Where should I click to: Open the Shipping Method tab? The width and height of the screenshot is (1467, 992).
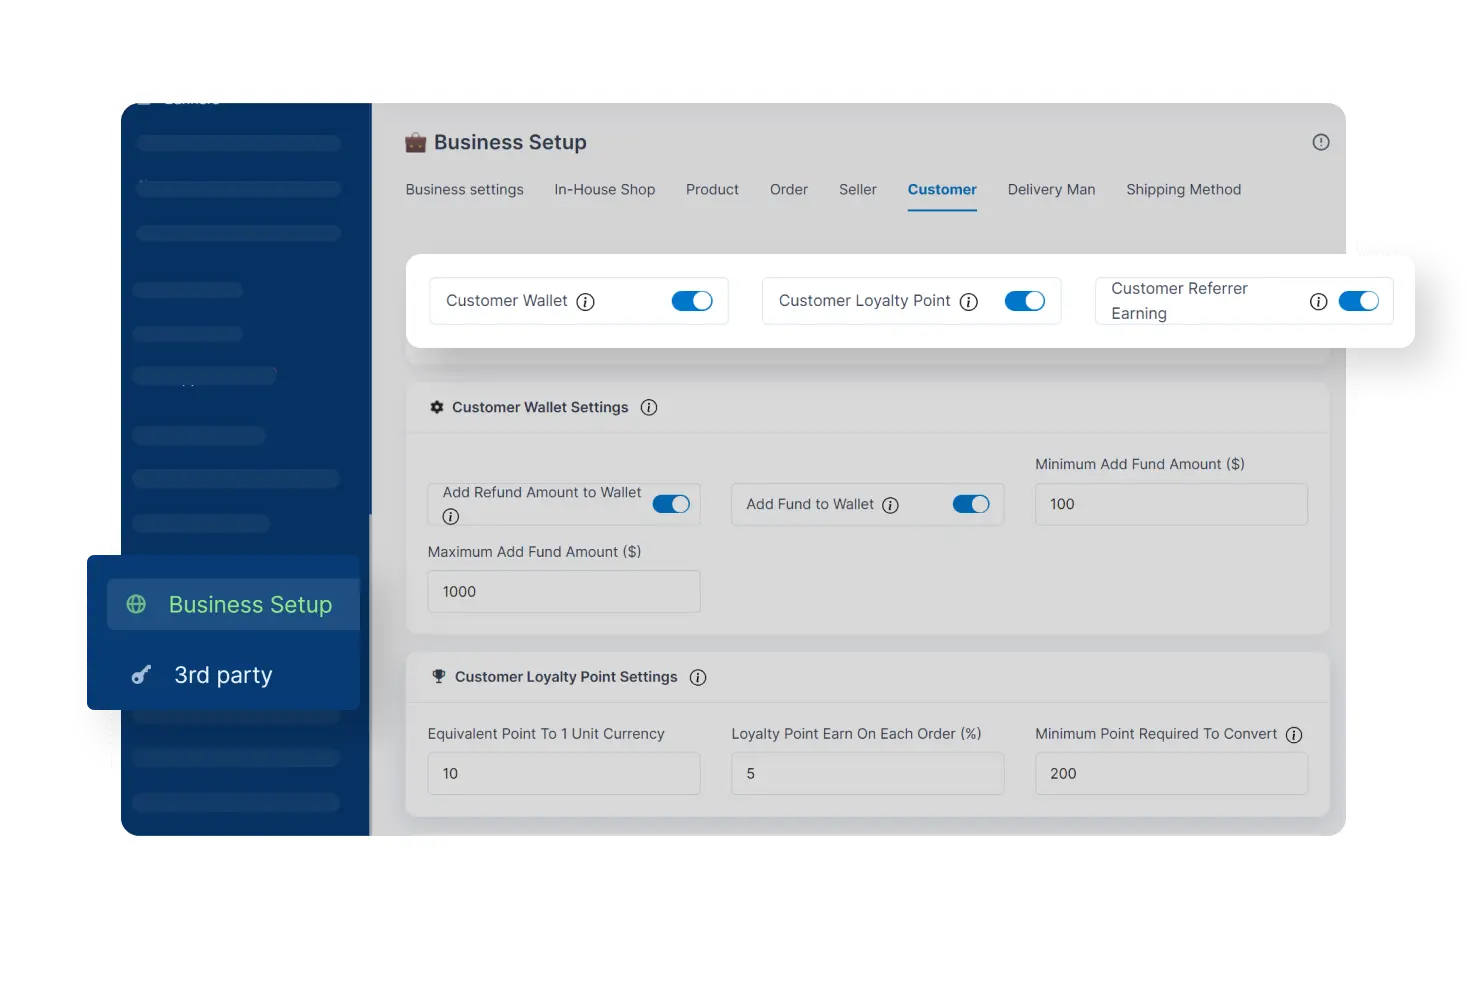(1183, 189)
